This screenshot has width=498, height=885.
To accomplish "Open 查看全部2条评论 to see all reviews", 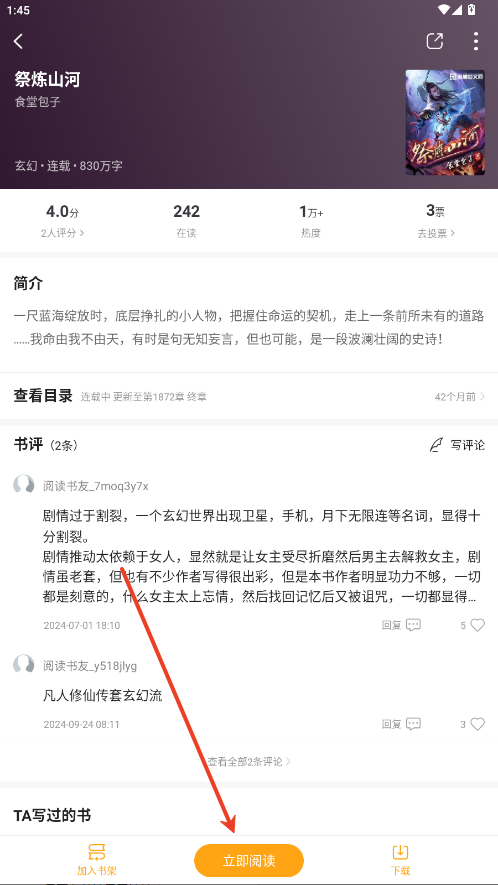I will point(249,761).
